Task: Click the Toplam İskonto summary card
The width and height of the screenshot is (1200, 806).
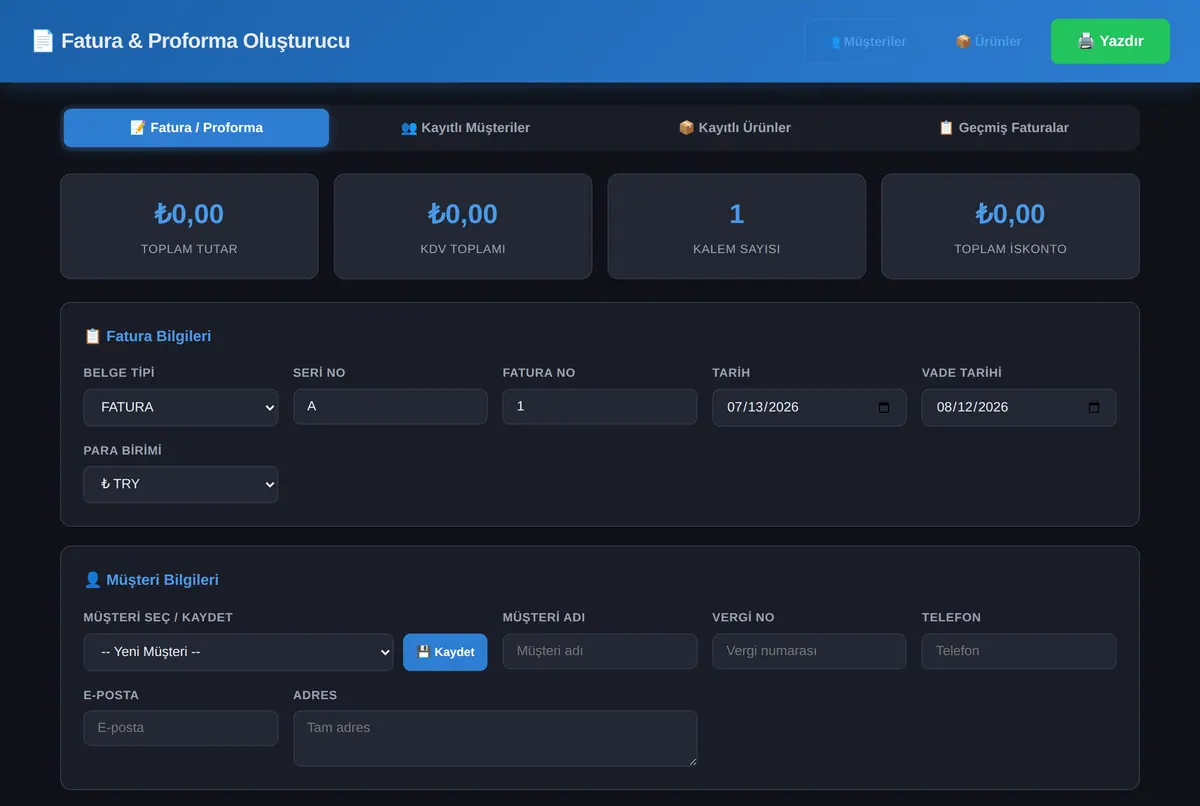Action: 1010,226
